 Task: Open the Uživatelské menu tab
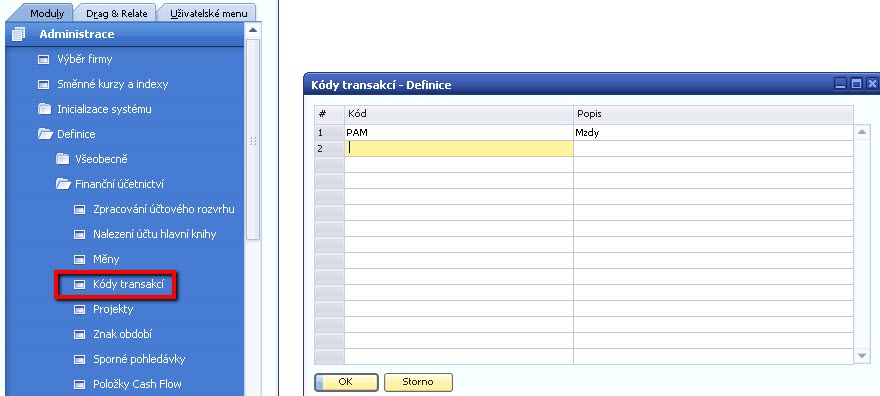point(208,13)
